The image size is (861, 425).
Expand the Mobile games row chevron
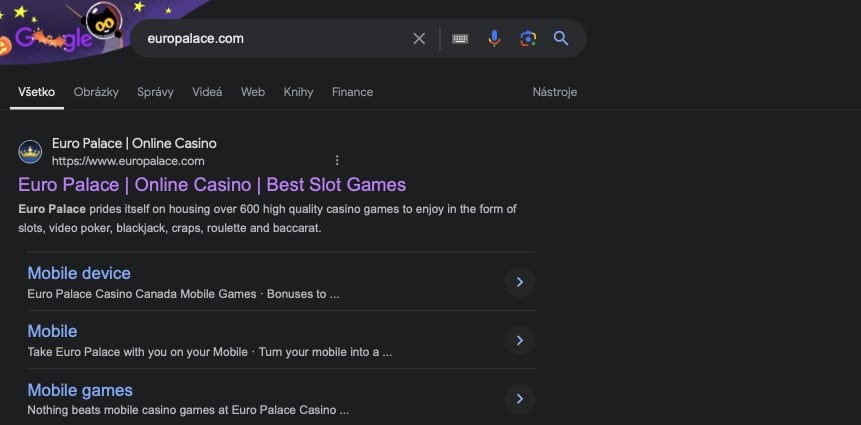coord(519,399)
